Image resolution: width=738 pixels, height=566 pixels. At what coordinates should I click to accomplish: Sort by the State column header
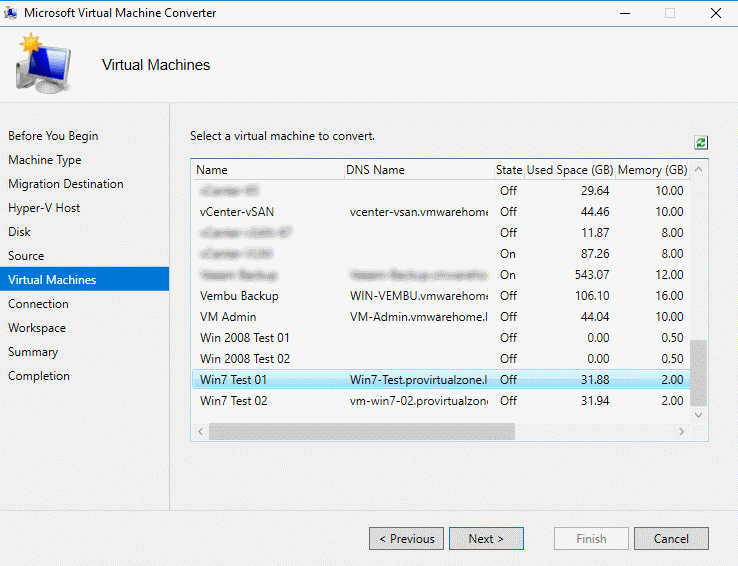(509, 170)
